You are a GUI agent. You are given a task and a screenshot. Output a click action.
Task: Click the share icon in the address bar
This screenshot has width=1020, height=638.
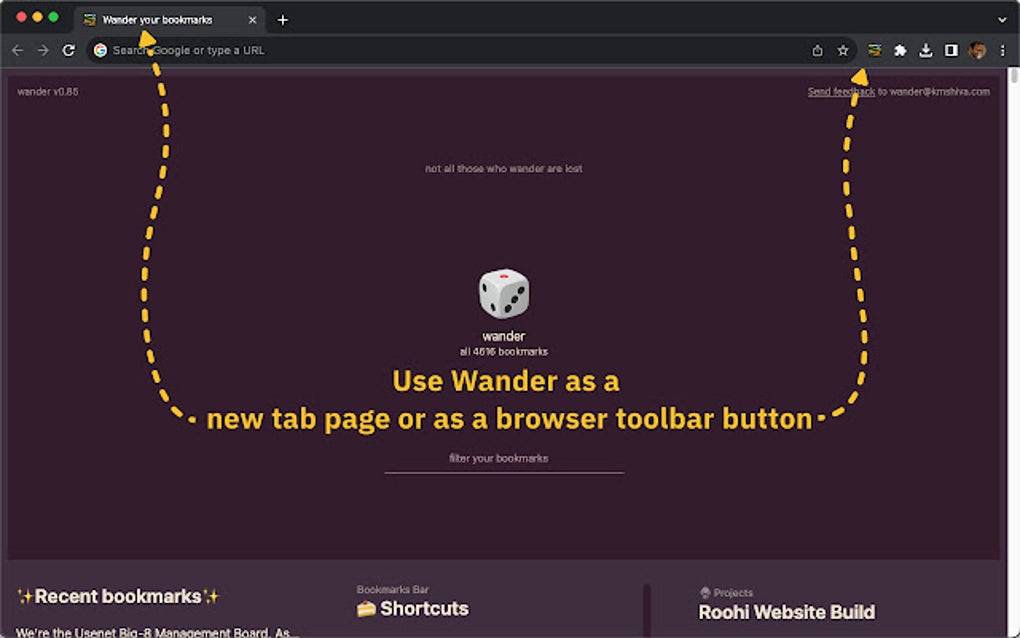818,49
